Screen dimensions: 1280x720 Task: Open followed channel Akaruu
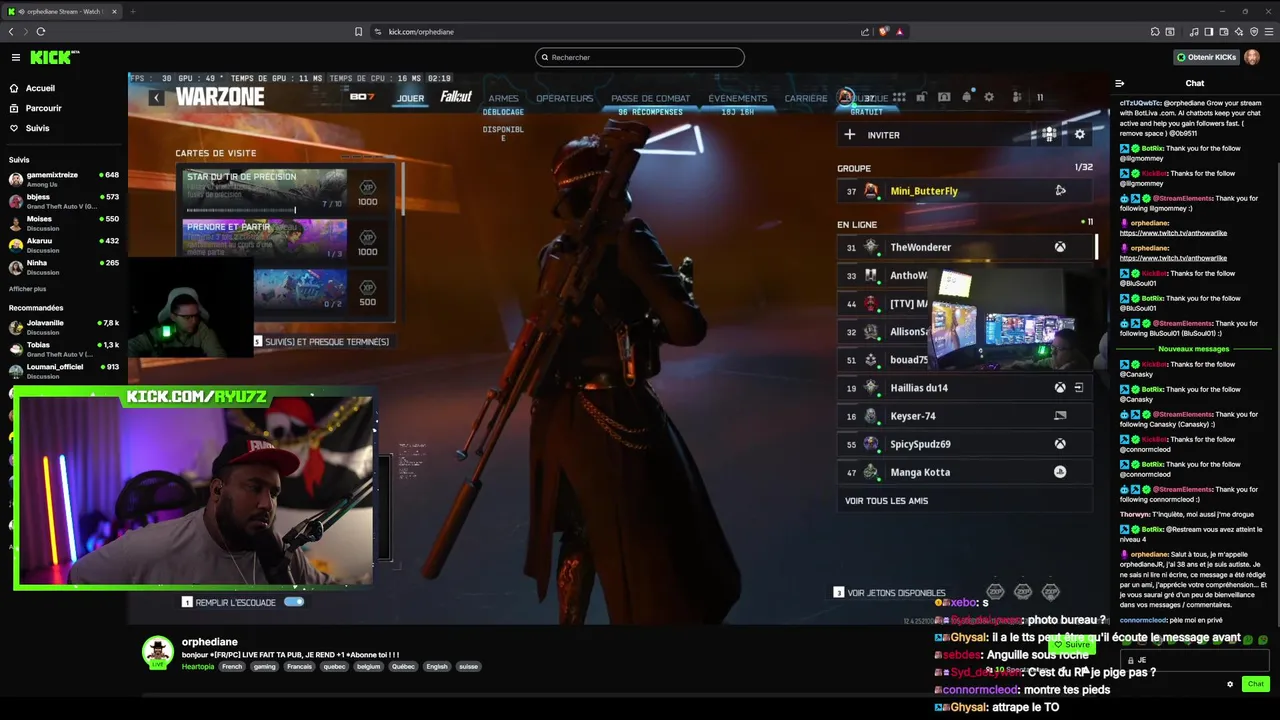tap(64, 245)
